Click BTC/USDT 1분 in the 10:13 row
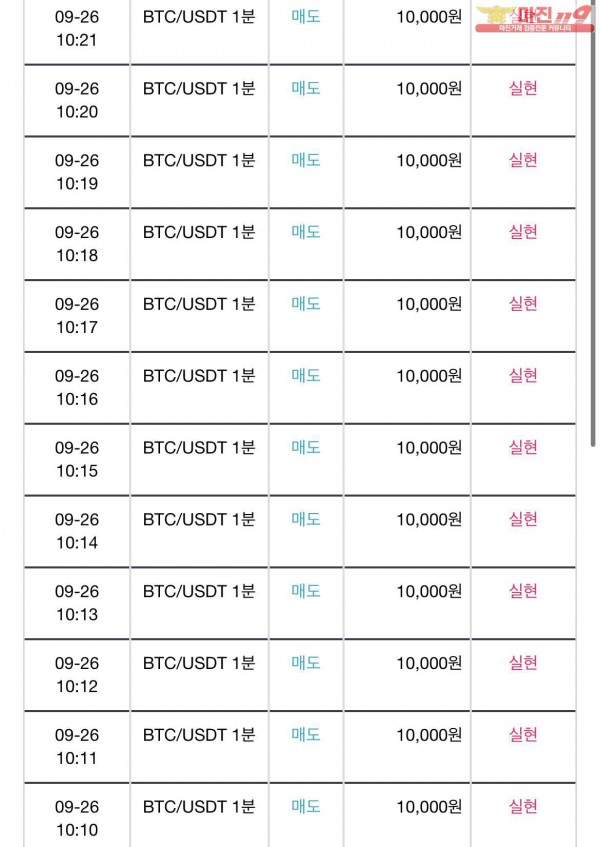 coord(199,591)
